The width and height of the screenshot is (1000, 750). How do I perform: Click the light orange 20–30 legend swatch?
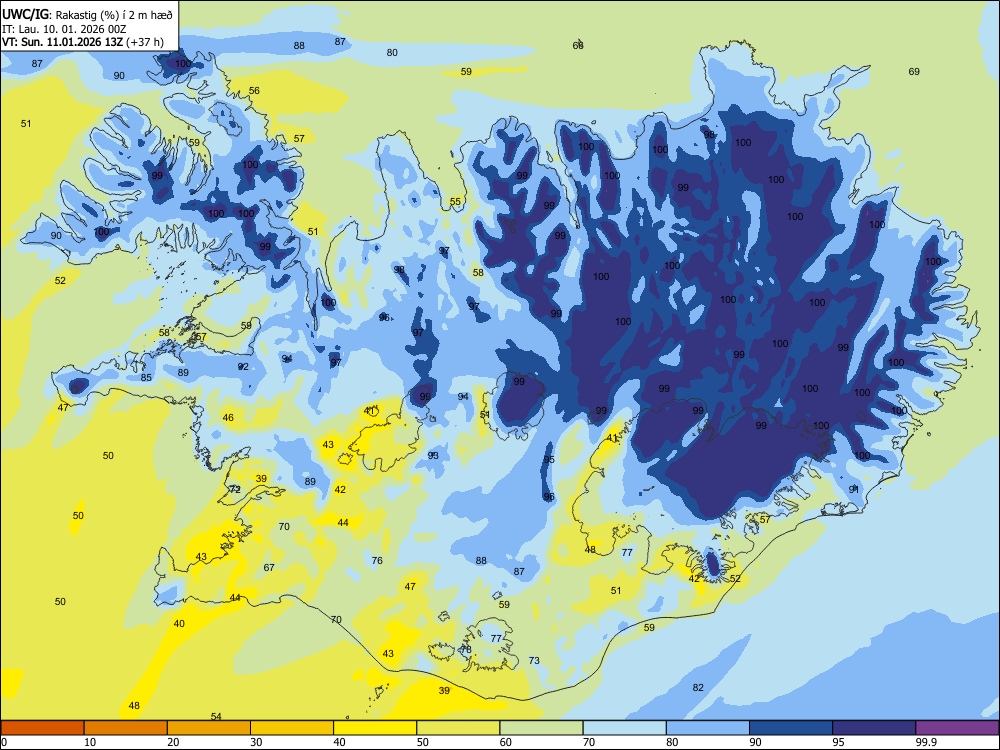pyautogui.click(x=209, y=728)
